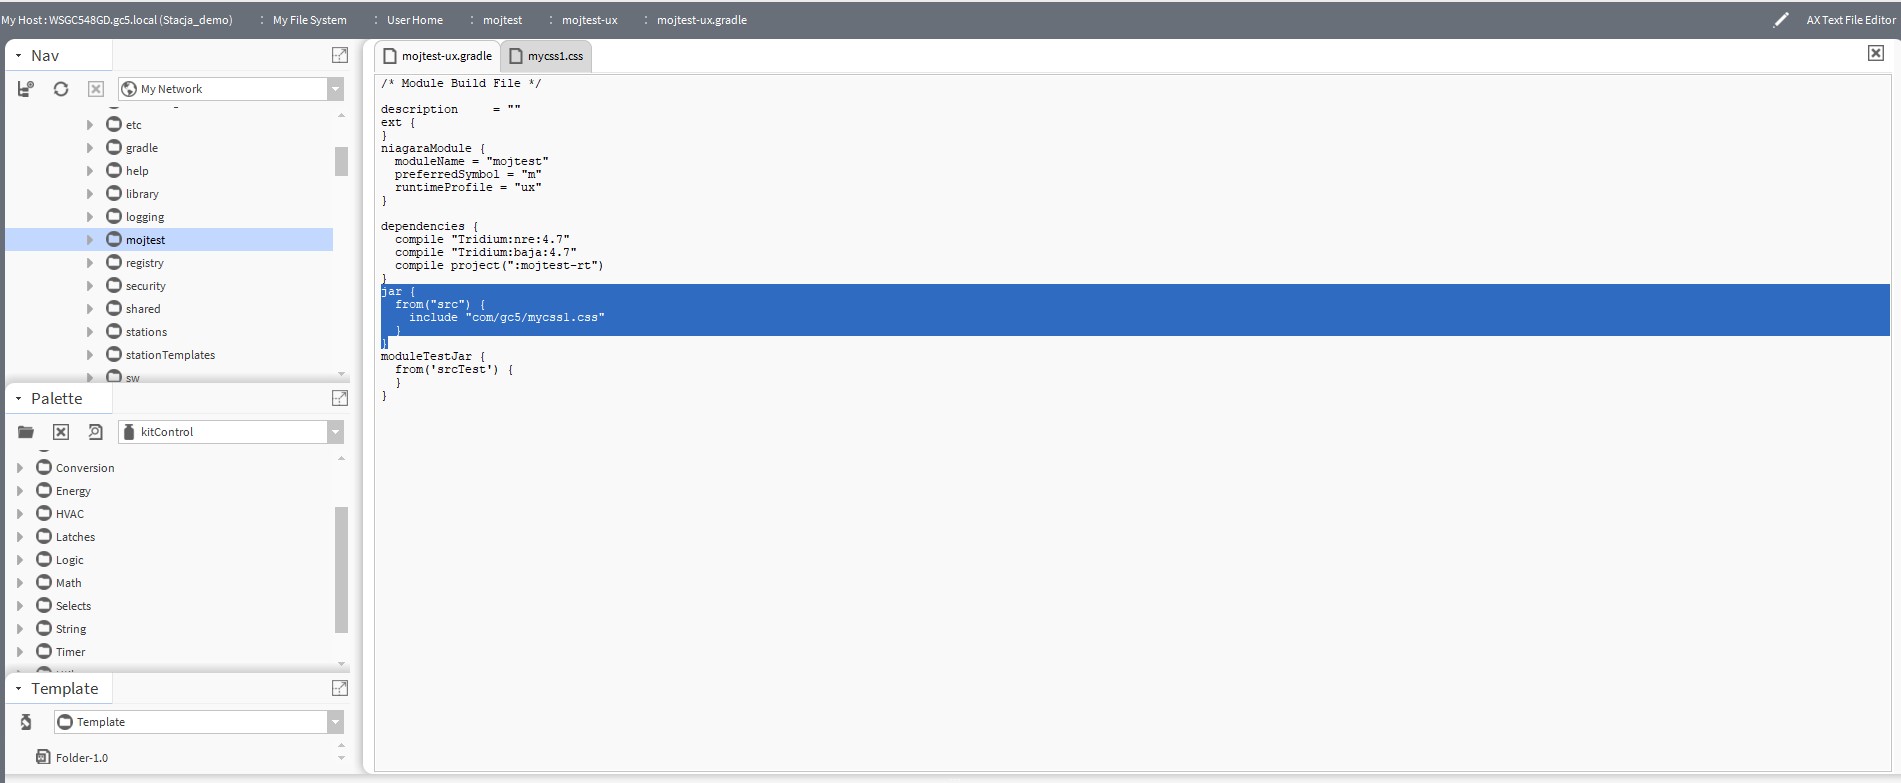Image resolution: width=1901 pixels, height=783 pixels.
Task: Expand the security folder node
Action: (x=90, y=286)
